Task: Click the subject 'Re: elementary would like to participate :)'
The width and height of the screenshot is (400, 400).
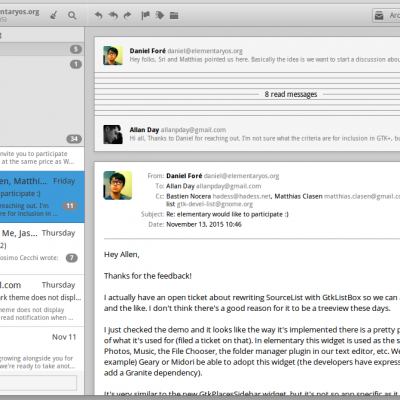Action: tap(227, 214)
